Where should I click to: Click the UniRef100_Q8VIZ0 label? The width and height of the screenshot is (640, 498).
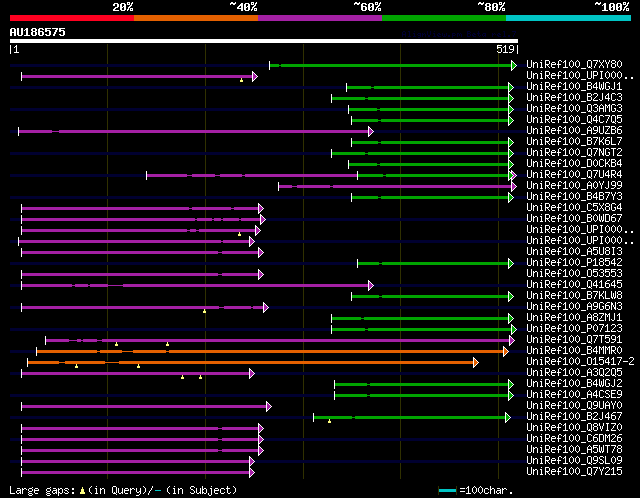pyautogui.click(x=574, y=428)
